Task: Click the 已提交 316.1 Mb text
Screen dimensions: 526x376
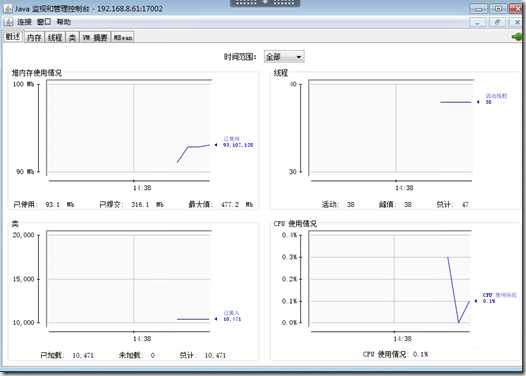Action: [131, 204]
